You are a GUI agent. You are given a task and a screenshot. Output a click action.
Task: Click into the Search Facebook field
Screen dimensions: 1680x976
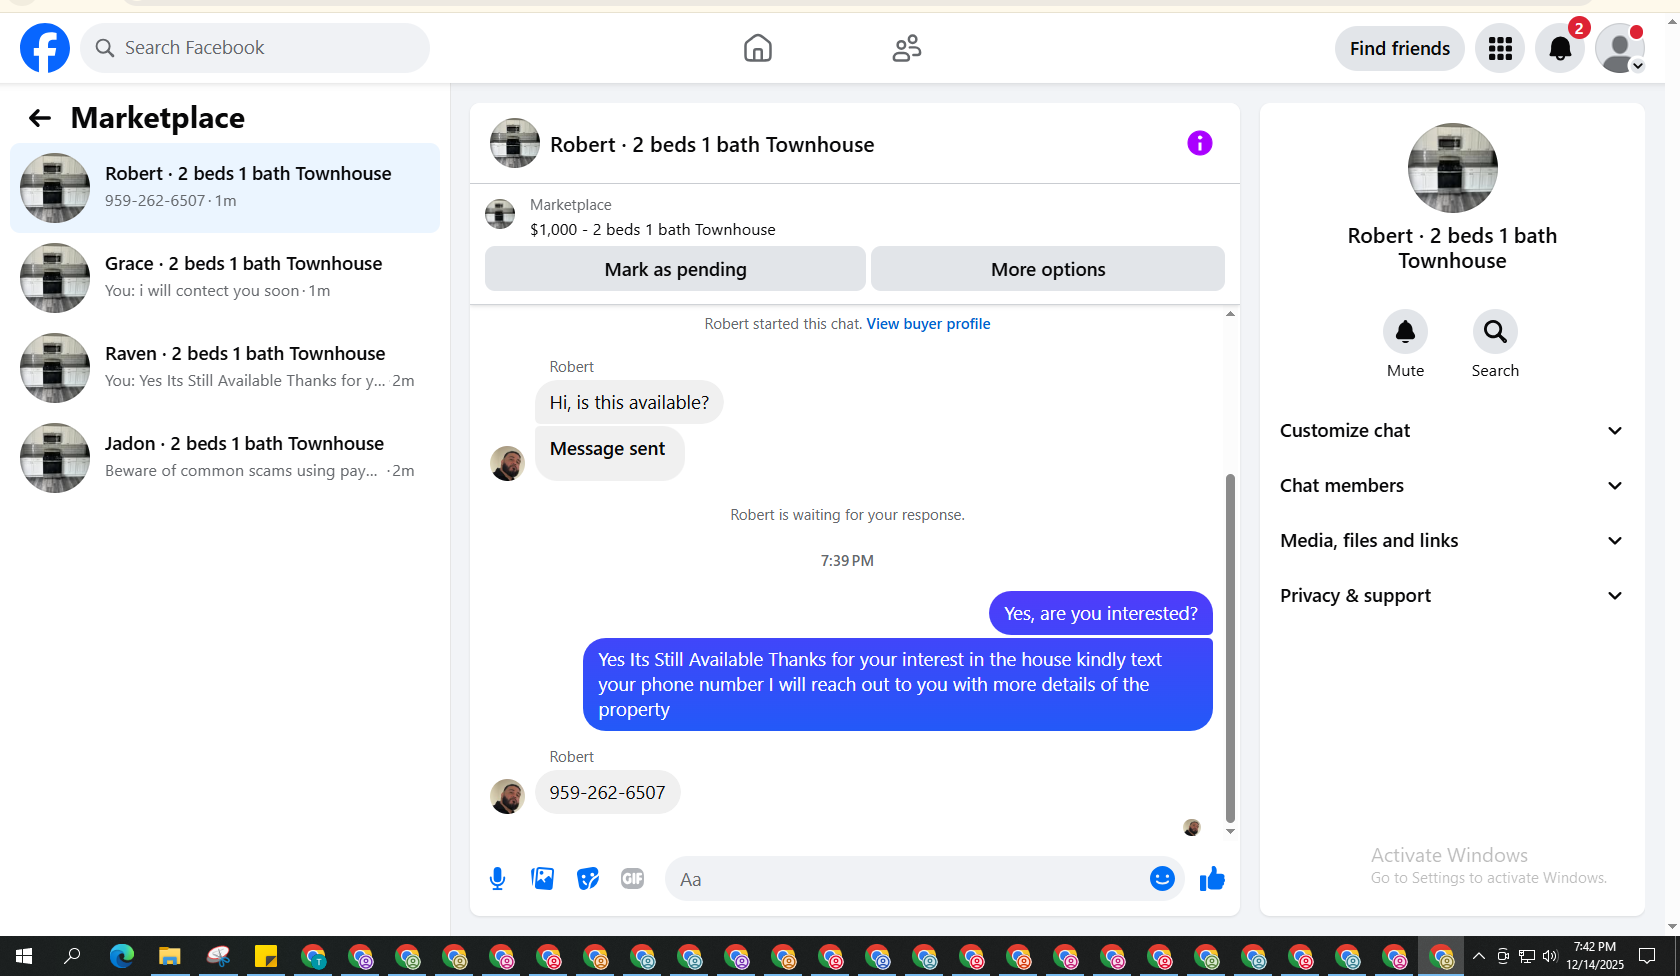coord(255,48)
